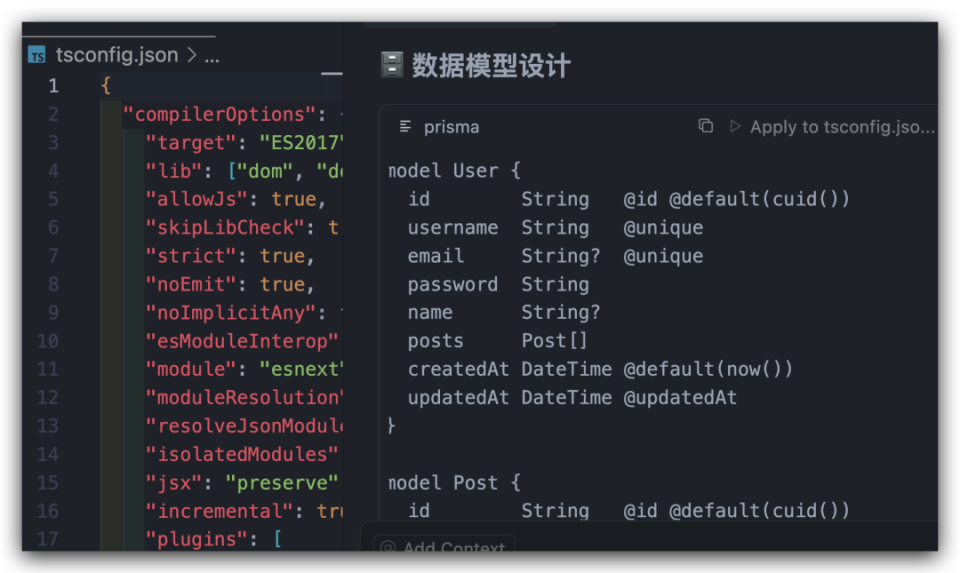This screenshot has width=960, height=573.
Task: Apply code to tsconfig.json
Action: [842, 127]
